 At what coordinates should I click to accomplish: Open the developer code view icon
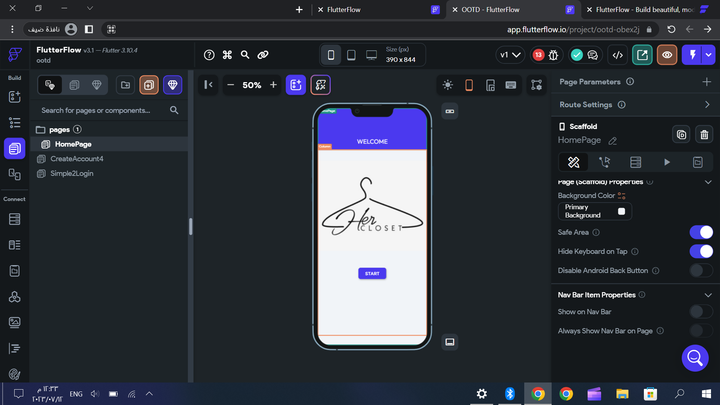[x=618, y=55]
